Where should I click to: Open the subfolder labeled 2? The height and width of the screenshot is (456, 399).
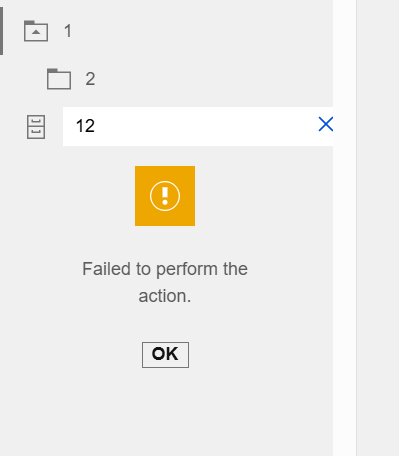coord(90,79)
